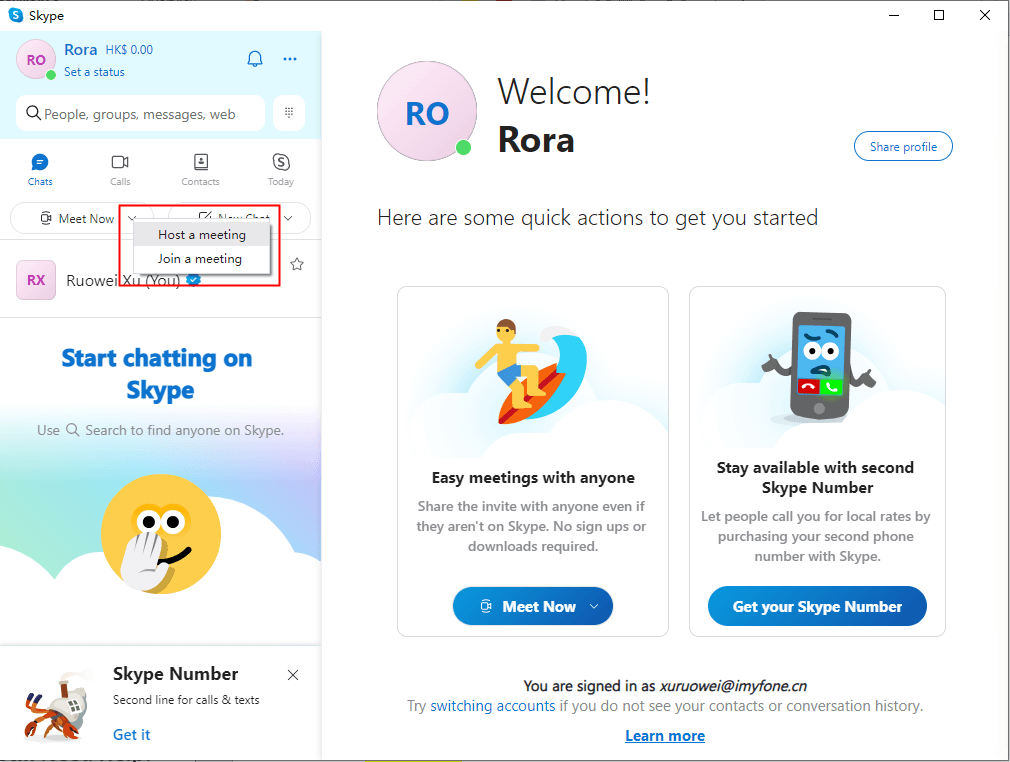Click the large RO welcome avatar
This screenshot has width=1010, height=762.
coord(427,111)
